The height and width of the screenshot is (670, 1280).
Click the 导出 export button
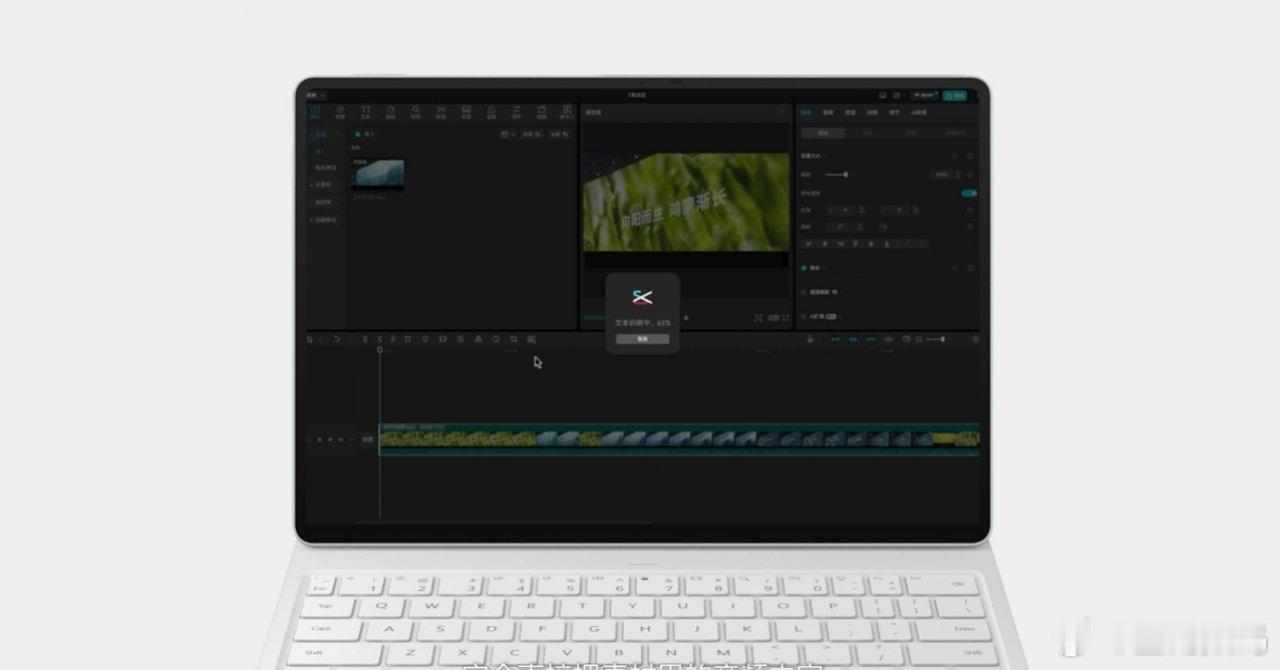click(x=955, y=95)
